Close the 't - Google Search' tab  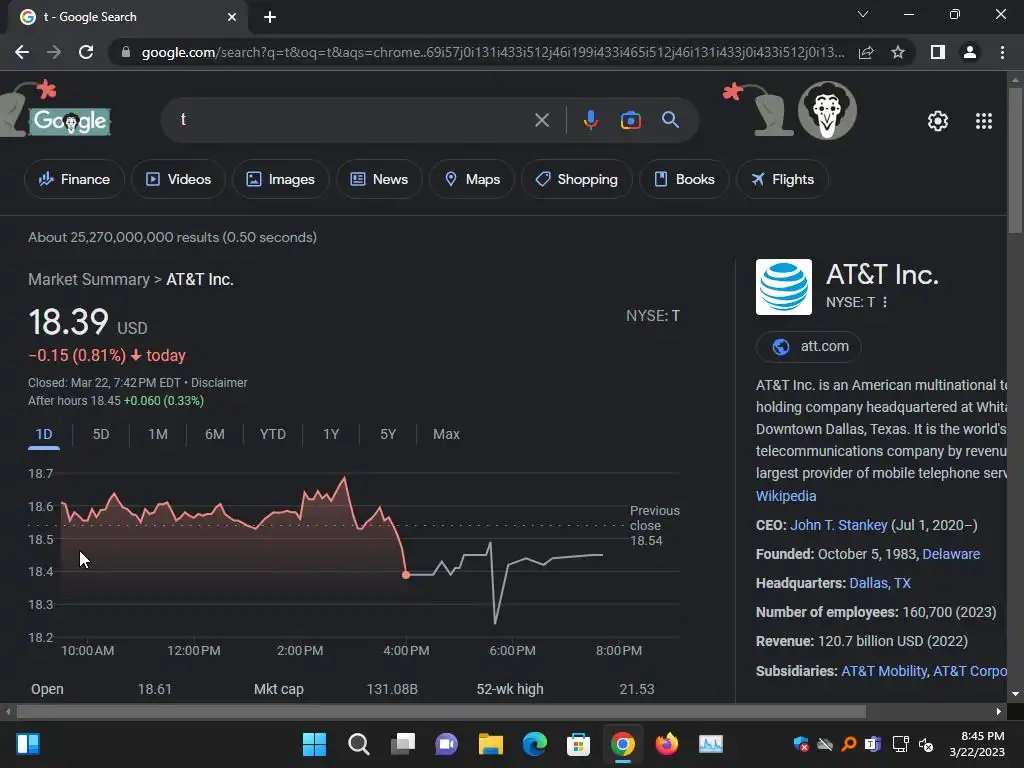click(x=232, y=17)
